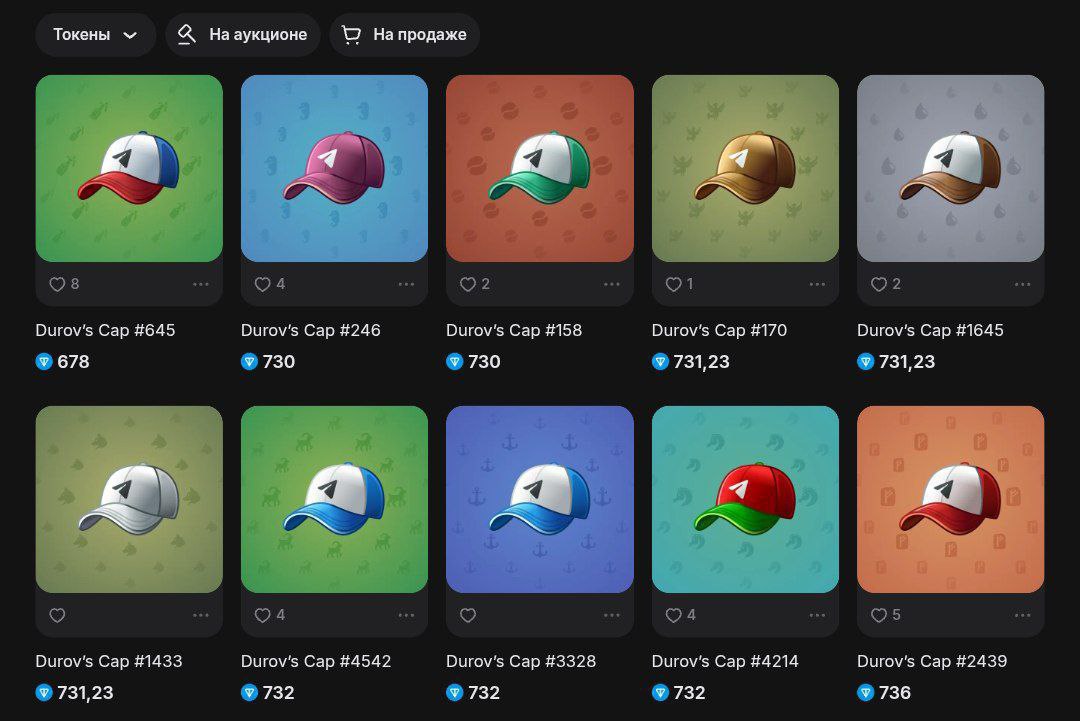This screenshot has width=1080, height=721.
Task: Open the Durov's Cap #158 thumbnail
Action: (x=540, y=168)
